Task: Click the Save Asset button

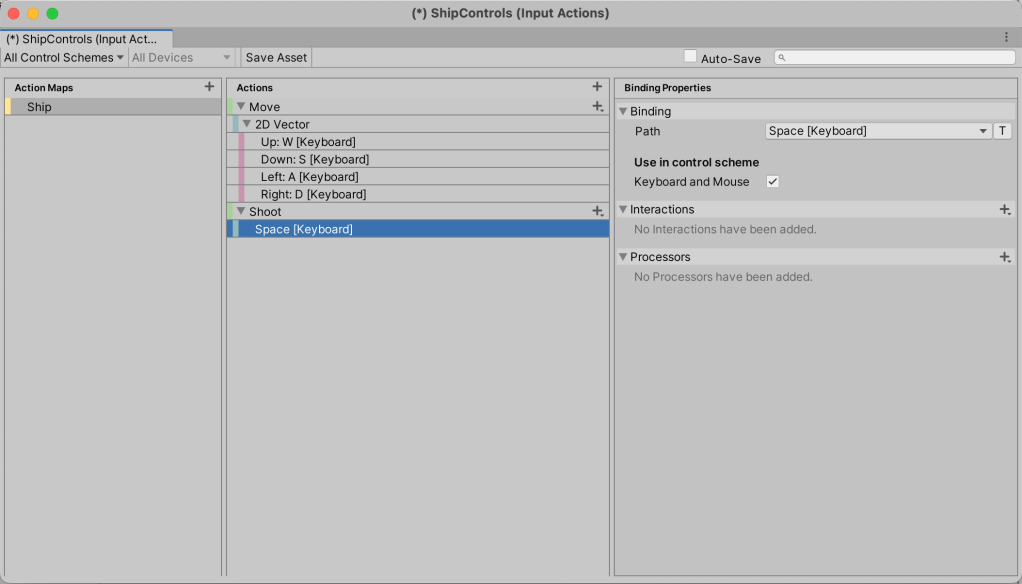Action: point(276,58)
